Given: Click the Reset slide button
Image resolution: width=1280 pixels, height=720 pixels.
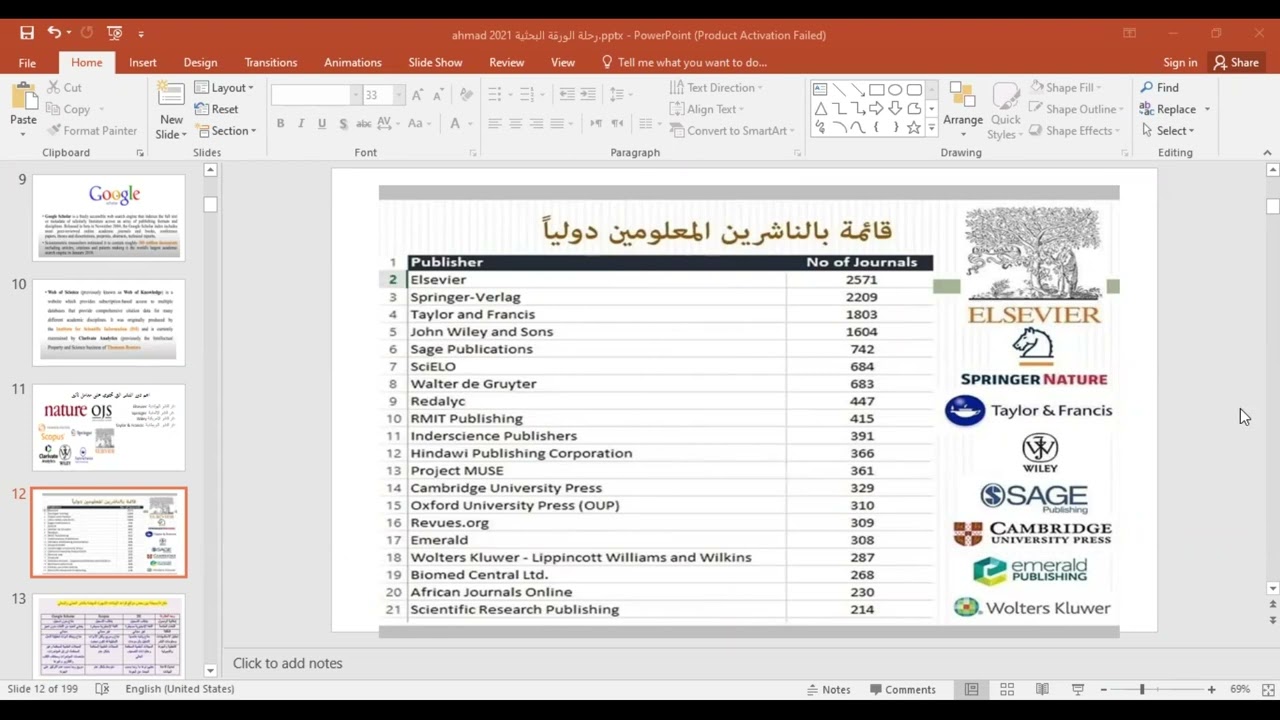Looking at the screenshot, I should (217, 109).
